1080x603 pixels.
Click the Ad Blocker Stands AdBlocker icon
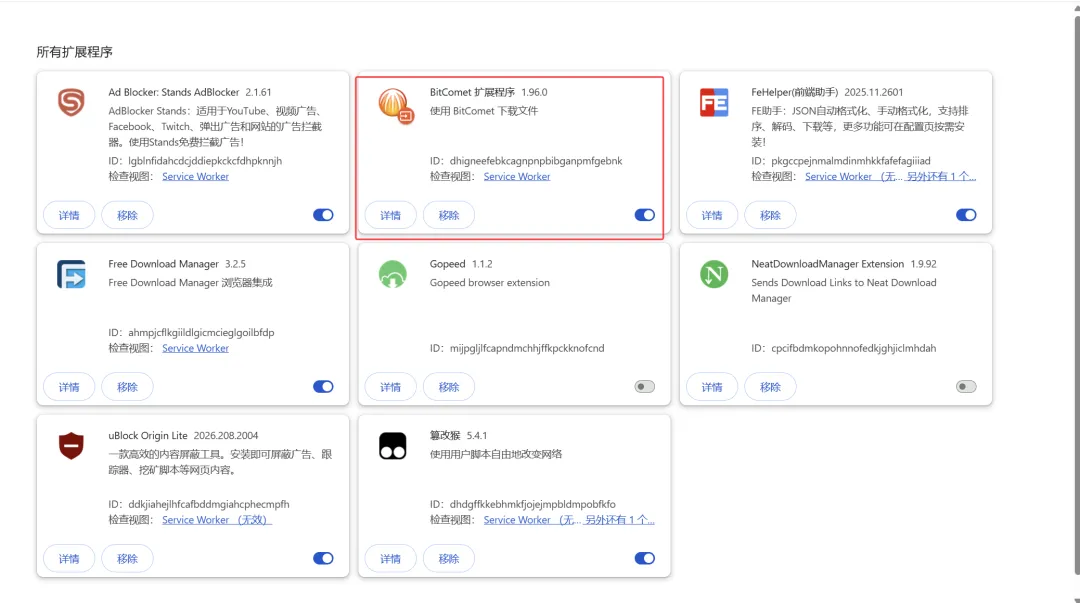tap(71, 103)
